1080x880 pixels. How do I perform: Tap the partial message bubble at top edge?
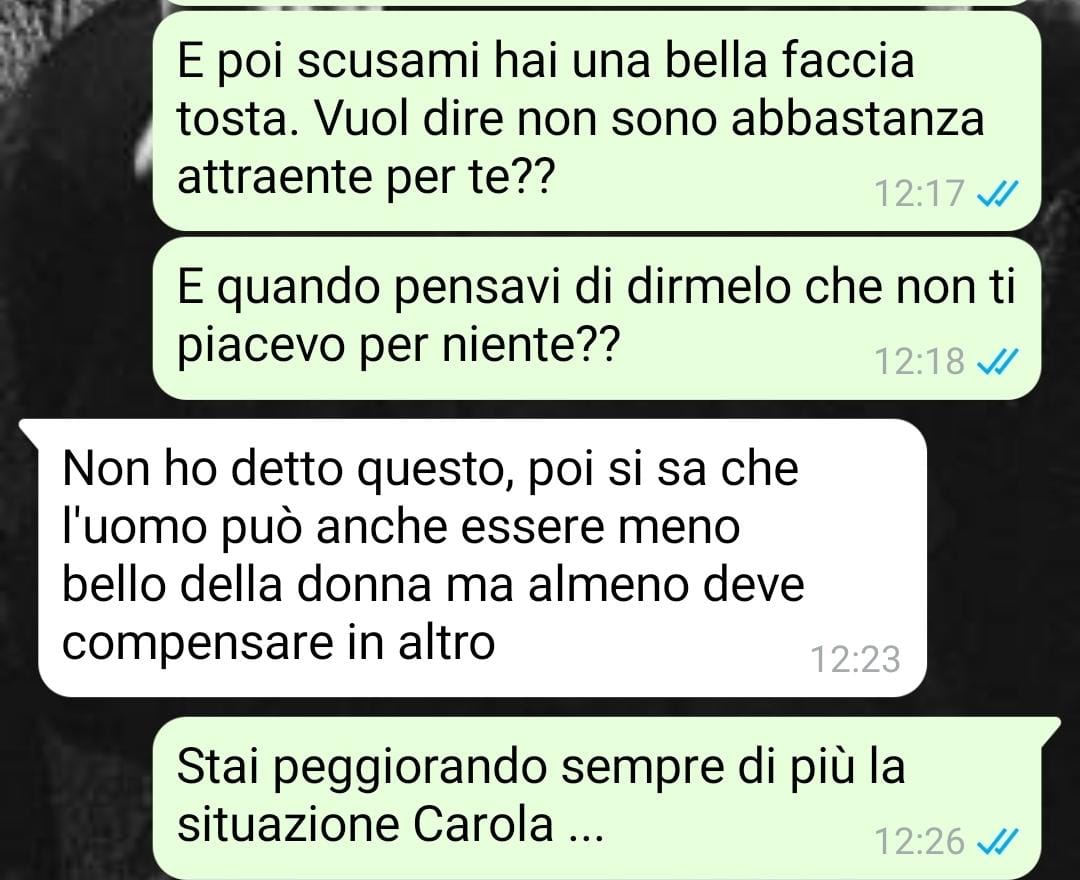[596, 3]
